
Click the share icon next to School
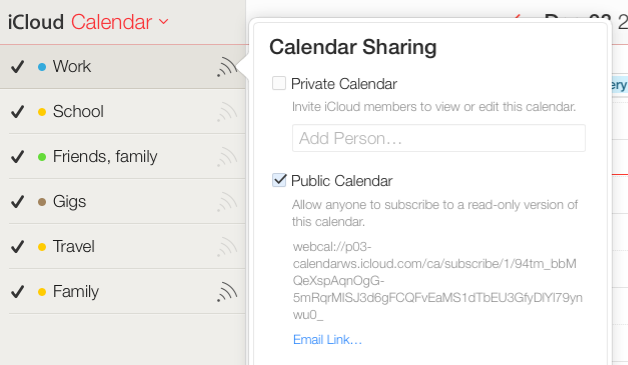[x=227, y=112]
